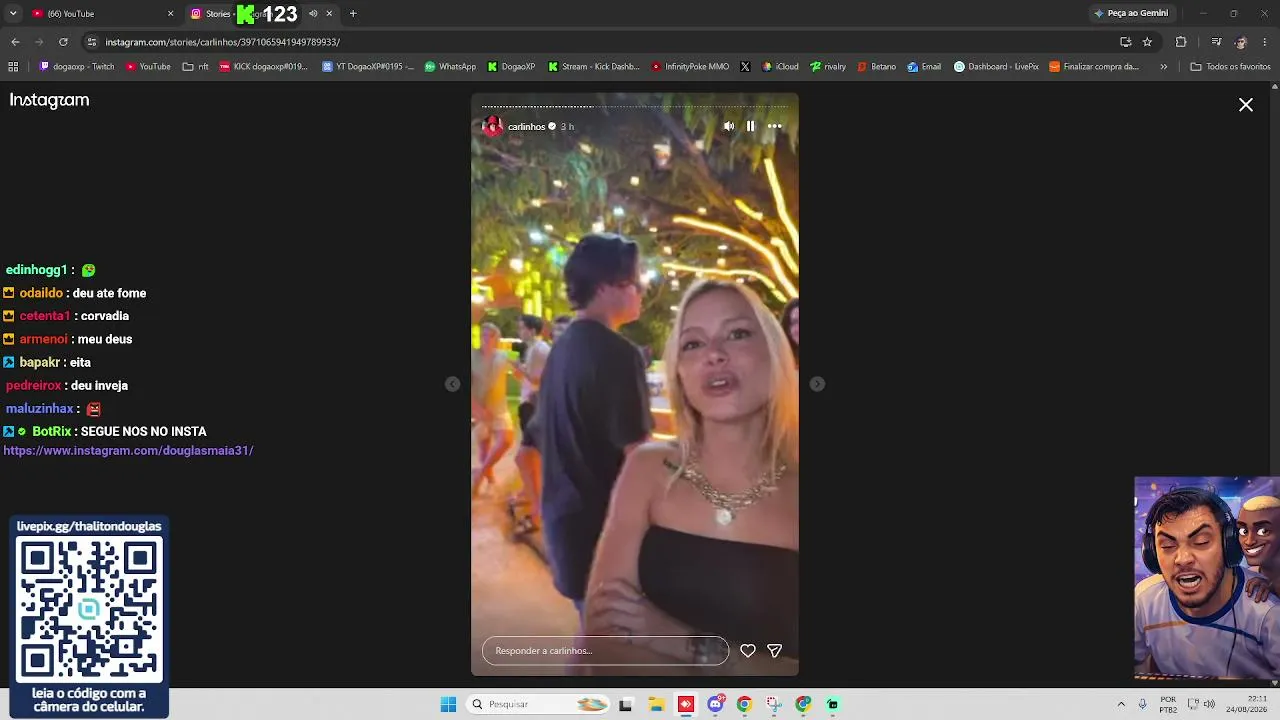Mute the Instagram story audio

point(728,126)
